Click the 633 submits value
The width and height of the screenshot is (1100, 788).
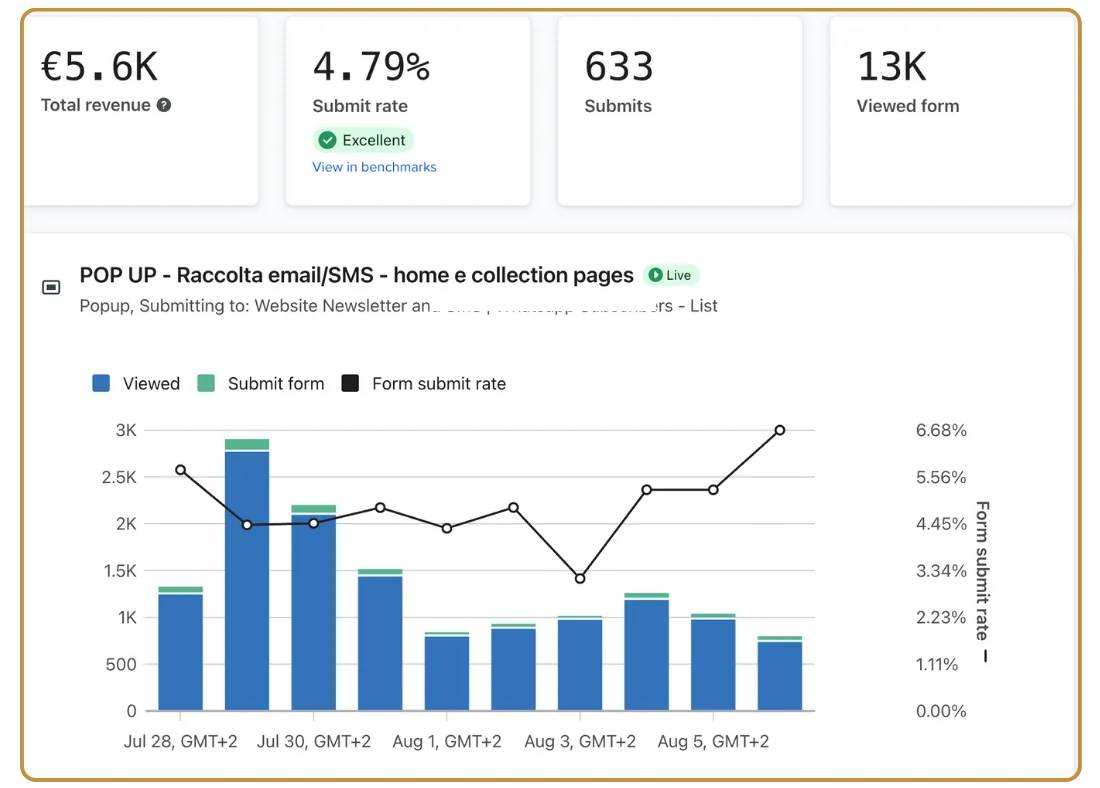pyautogui.click(x=619, y=67)
